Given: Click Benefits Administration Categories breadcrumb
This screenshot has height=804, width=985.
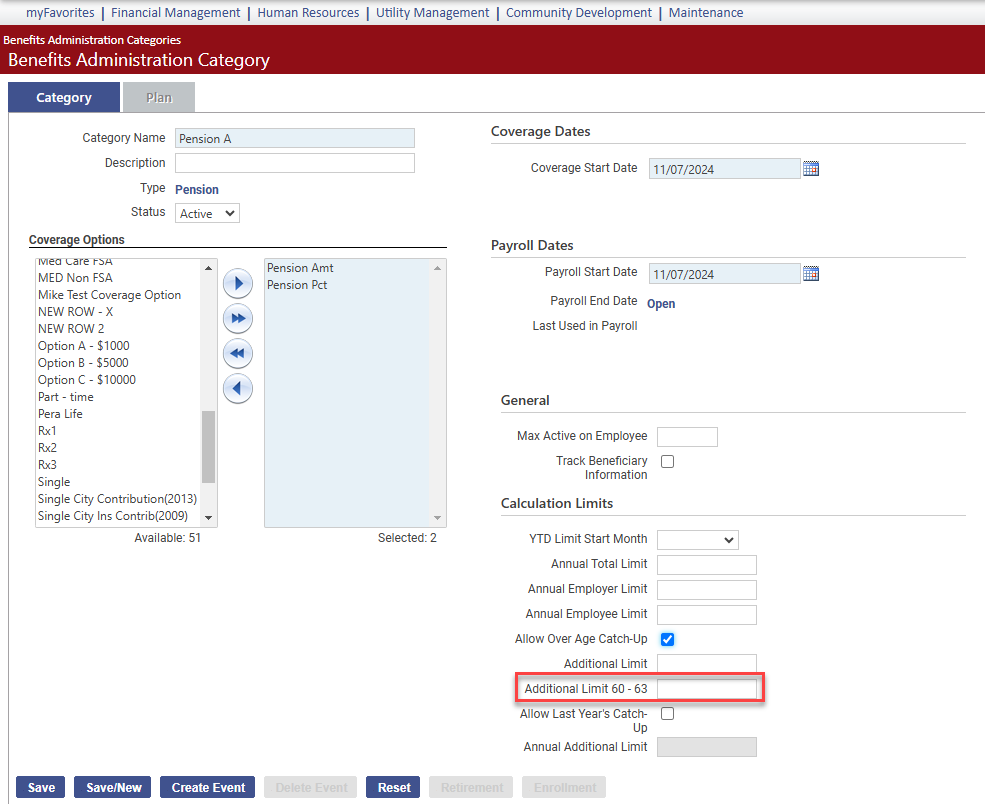Looking at the screenshot, I should (92, 40).
